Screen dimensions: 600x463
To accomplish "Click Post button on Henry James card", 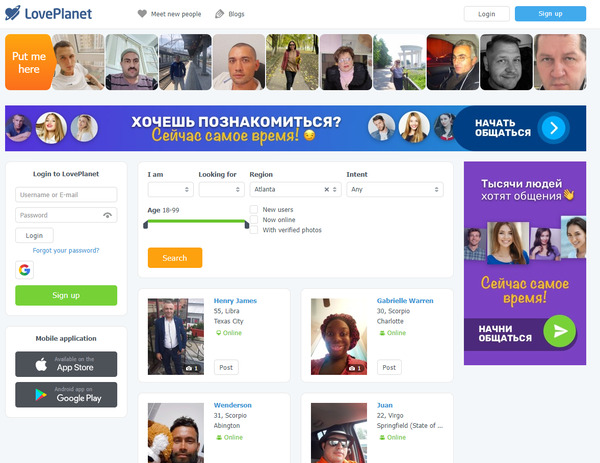I will pyautogui.click(x=226, y=367).
